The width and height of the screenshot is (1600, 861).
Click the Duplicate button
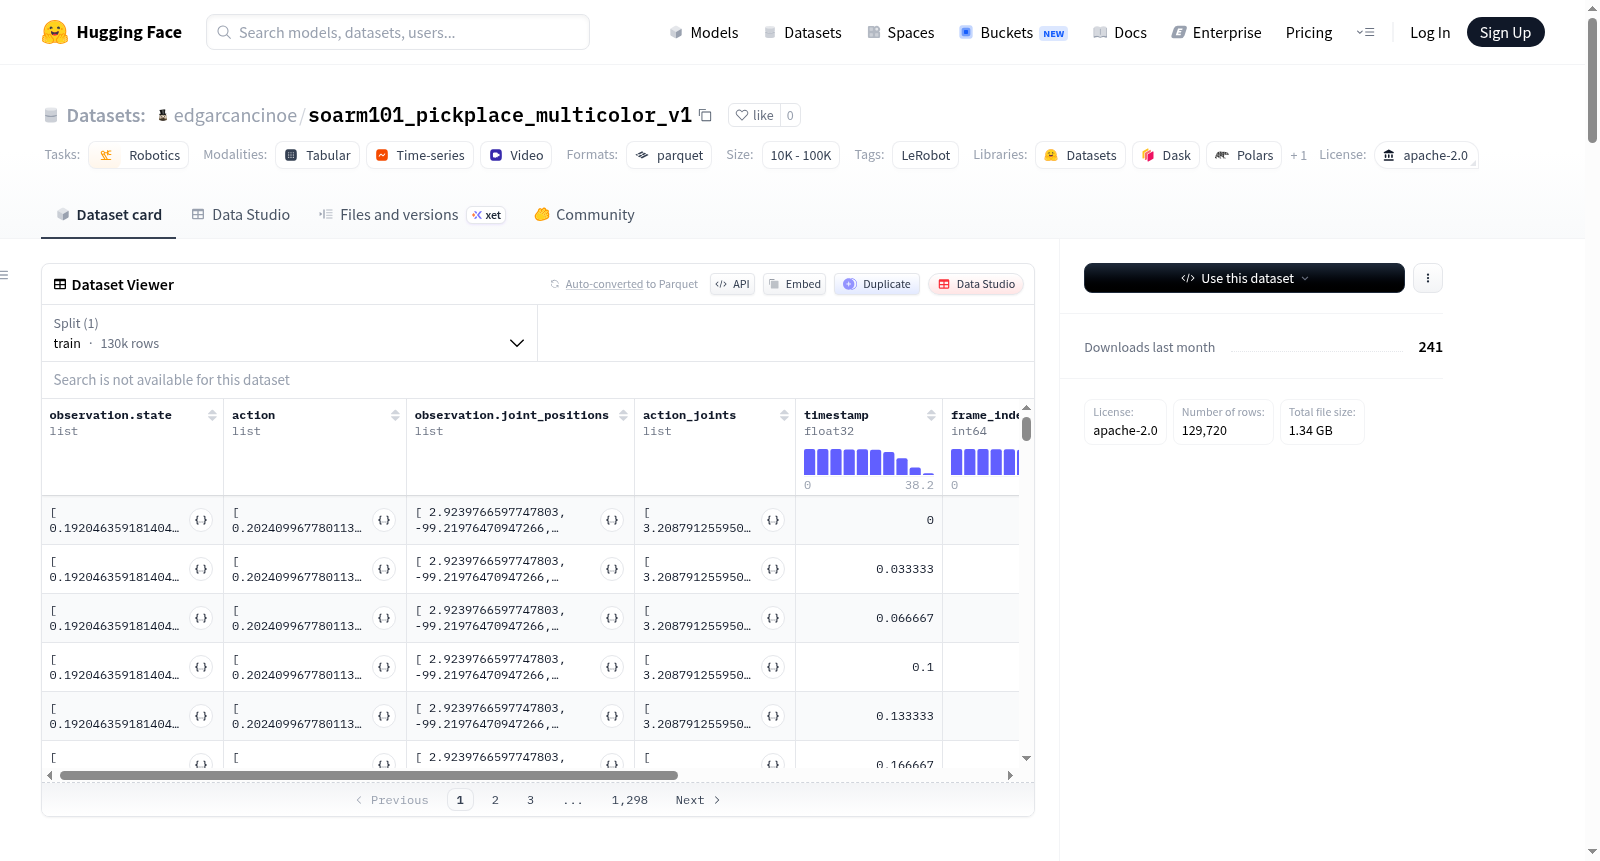click(877, 284)
